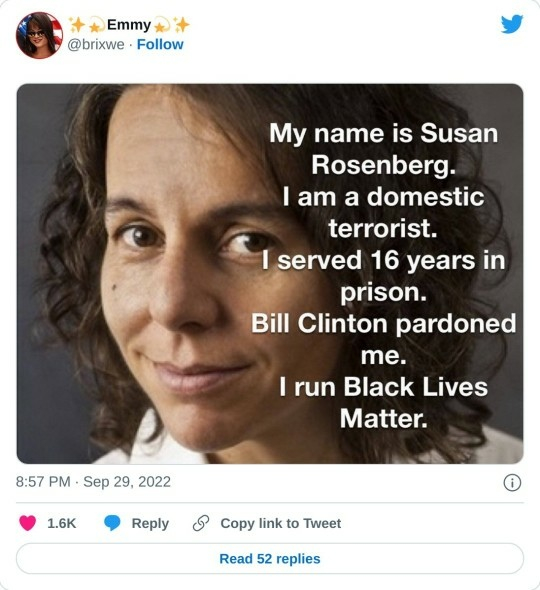Click the Sep 29, 2022 date
Viewport: 540px width, 590px height.
[x=127, y=482]
